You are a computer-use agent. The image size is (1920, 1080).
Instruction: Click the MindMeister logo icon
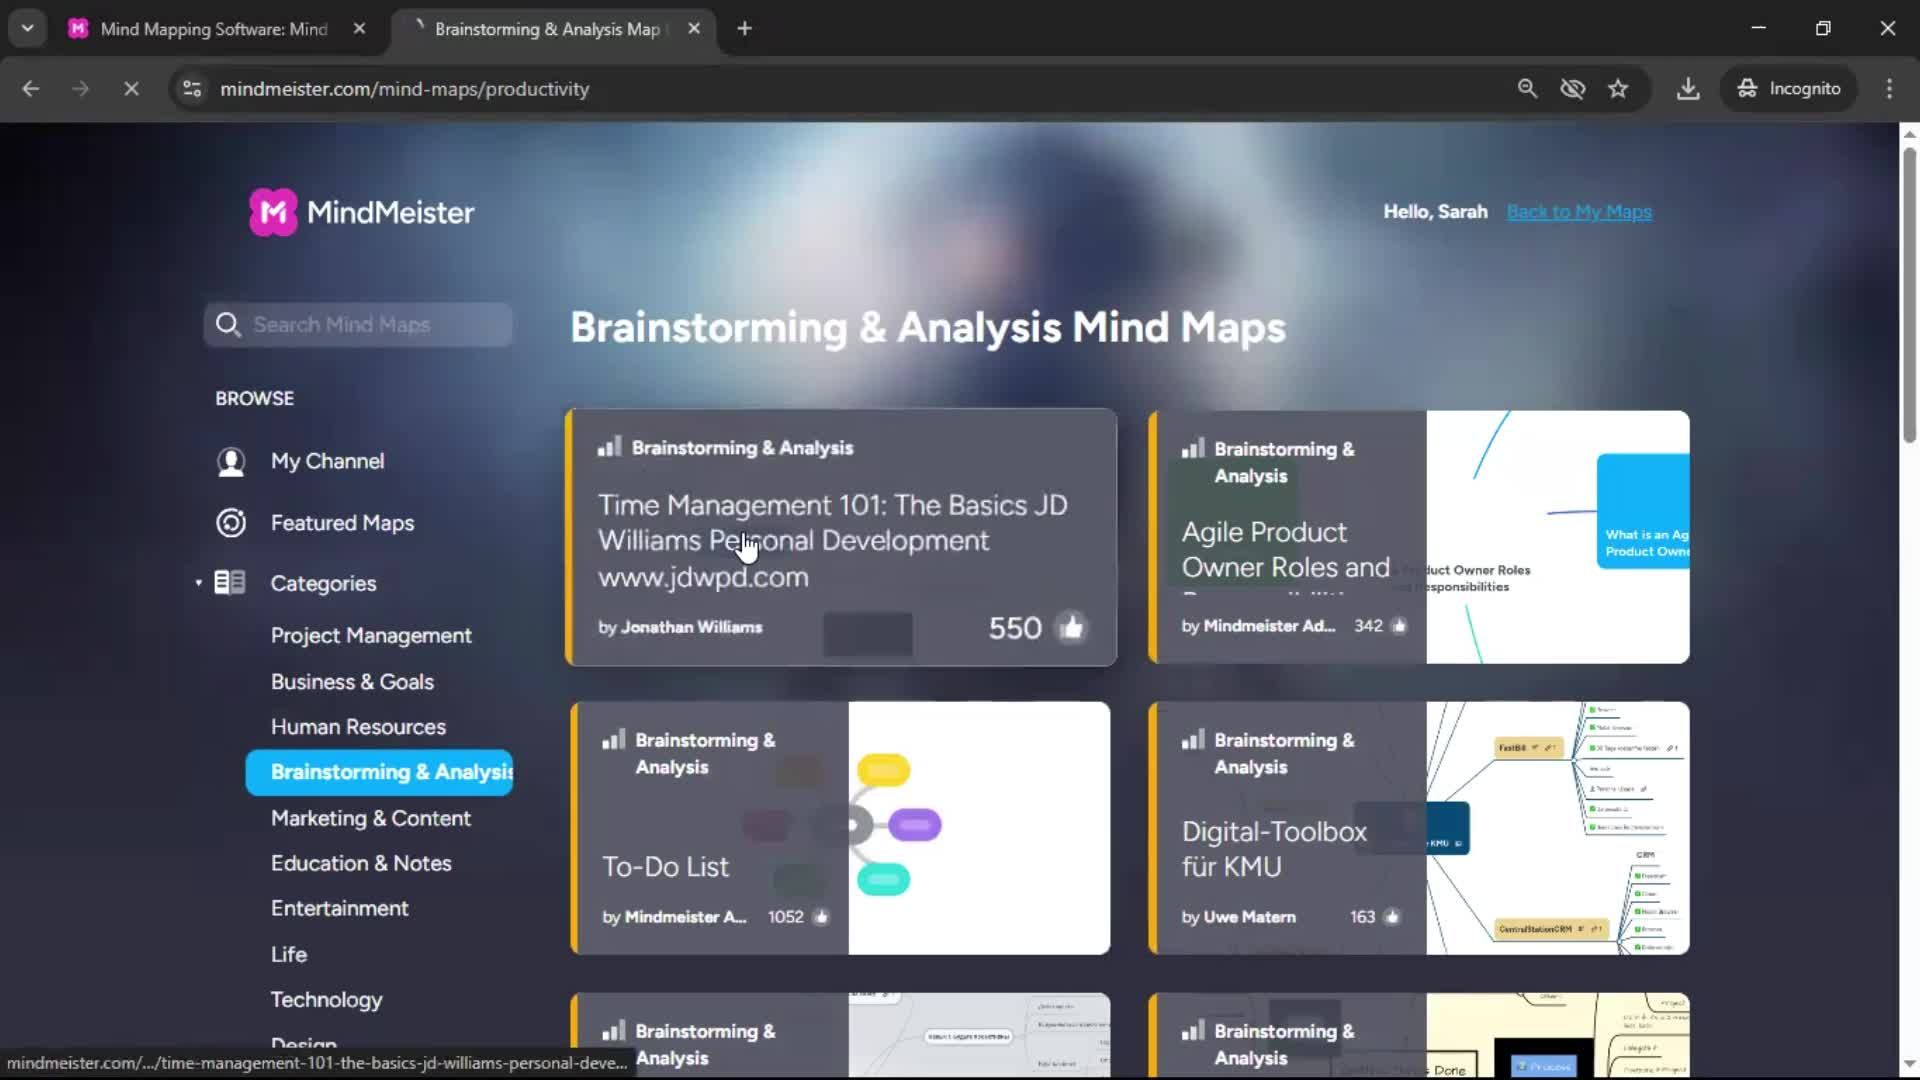tap(273, 212)
